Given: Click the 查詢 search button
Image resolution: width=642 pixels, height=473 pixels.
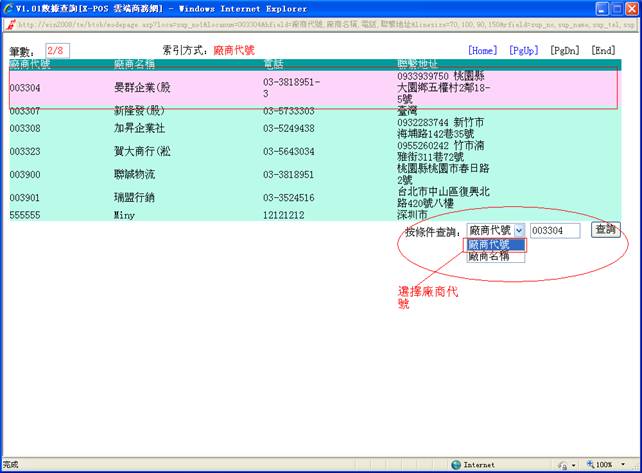Looking at the screenshot, I should coord(605,230).
